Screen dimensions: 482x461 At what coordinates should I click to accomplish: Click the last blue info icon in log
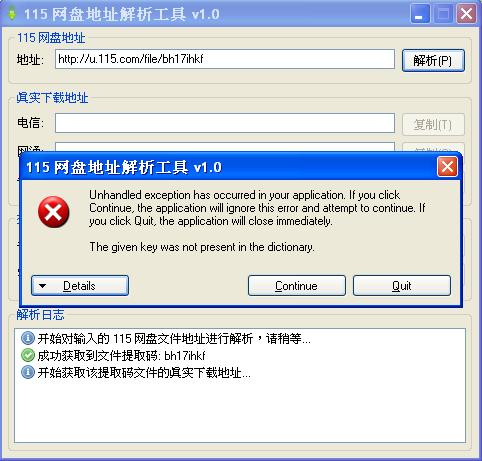[x=28, y=372]
